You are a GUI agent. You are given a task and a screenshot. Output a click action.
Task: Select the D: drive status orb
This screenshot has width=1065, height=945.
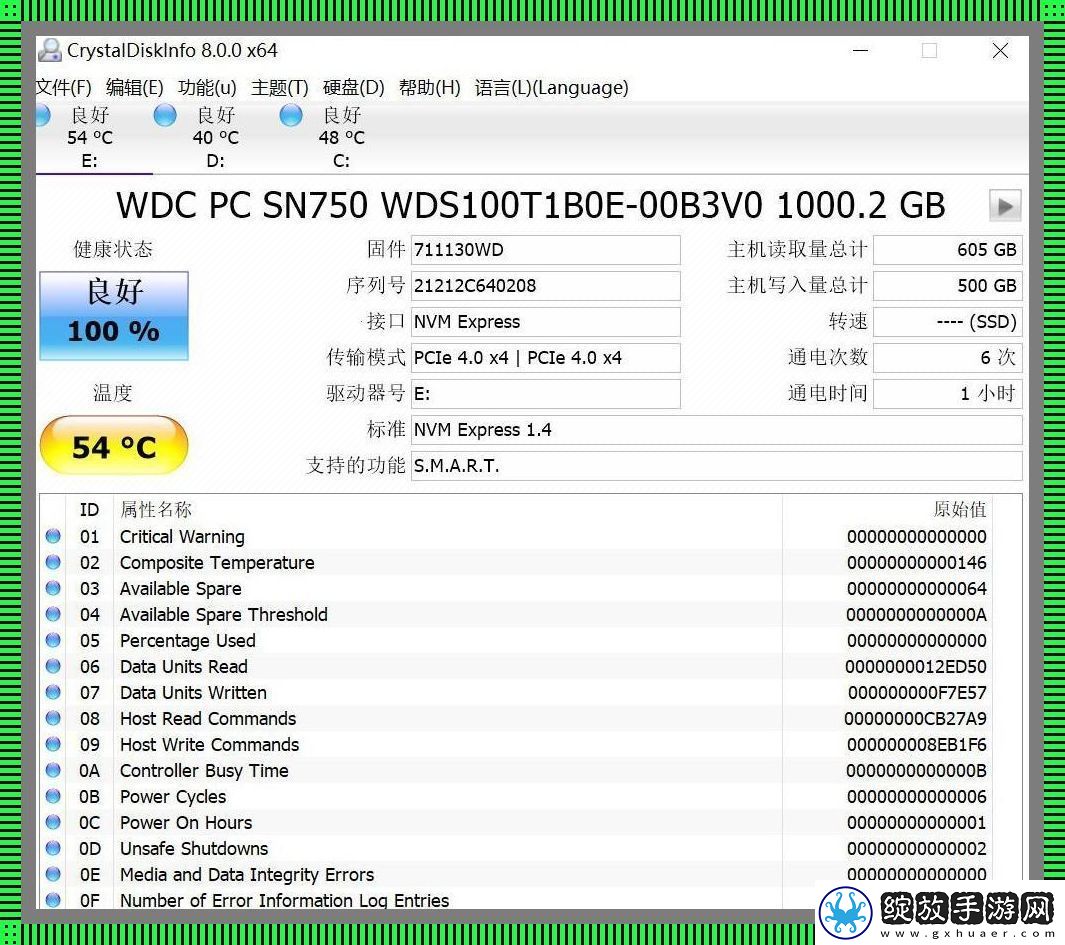[x=165, y=115]
